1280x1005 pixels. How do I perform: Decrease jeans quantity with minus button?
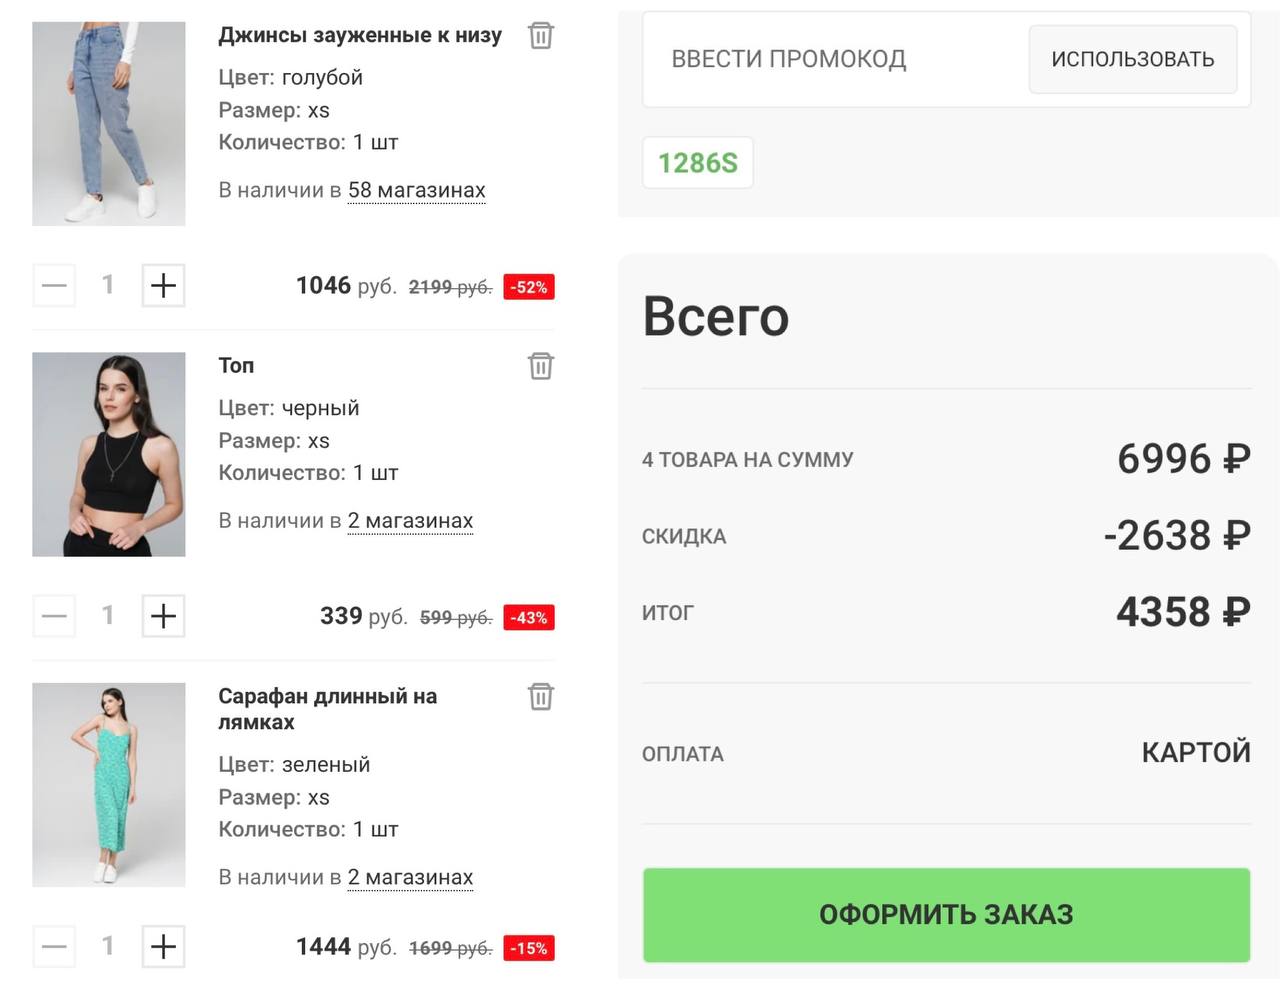pyautogui.click(x=54, y=285)
